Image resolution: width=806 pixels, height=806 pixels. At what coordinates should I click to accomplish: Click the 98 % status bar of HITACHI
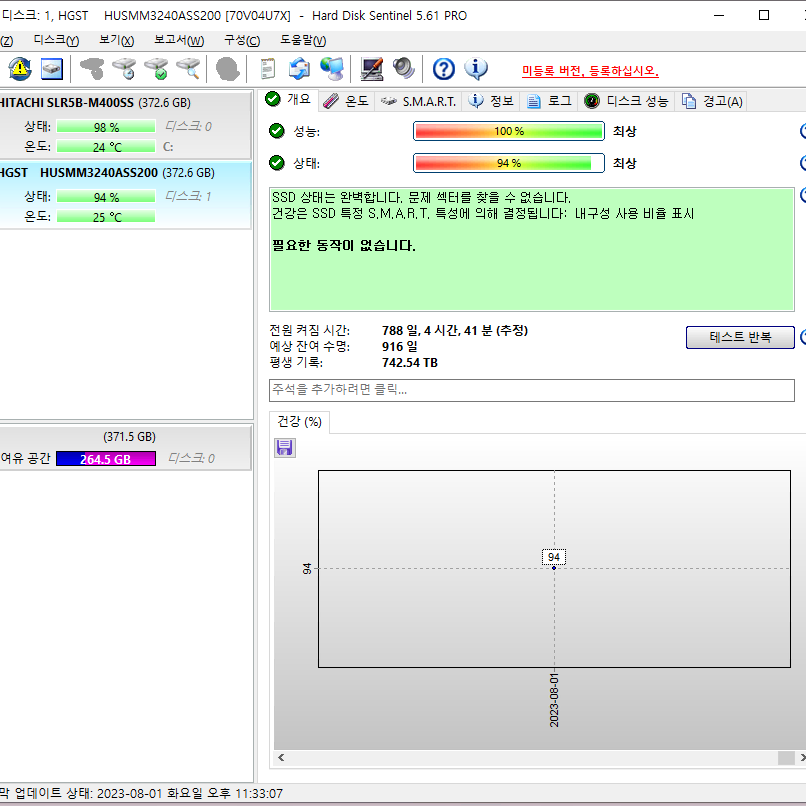[x=106, y=126]
